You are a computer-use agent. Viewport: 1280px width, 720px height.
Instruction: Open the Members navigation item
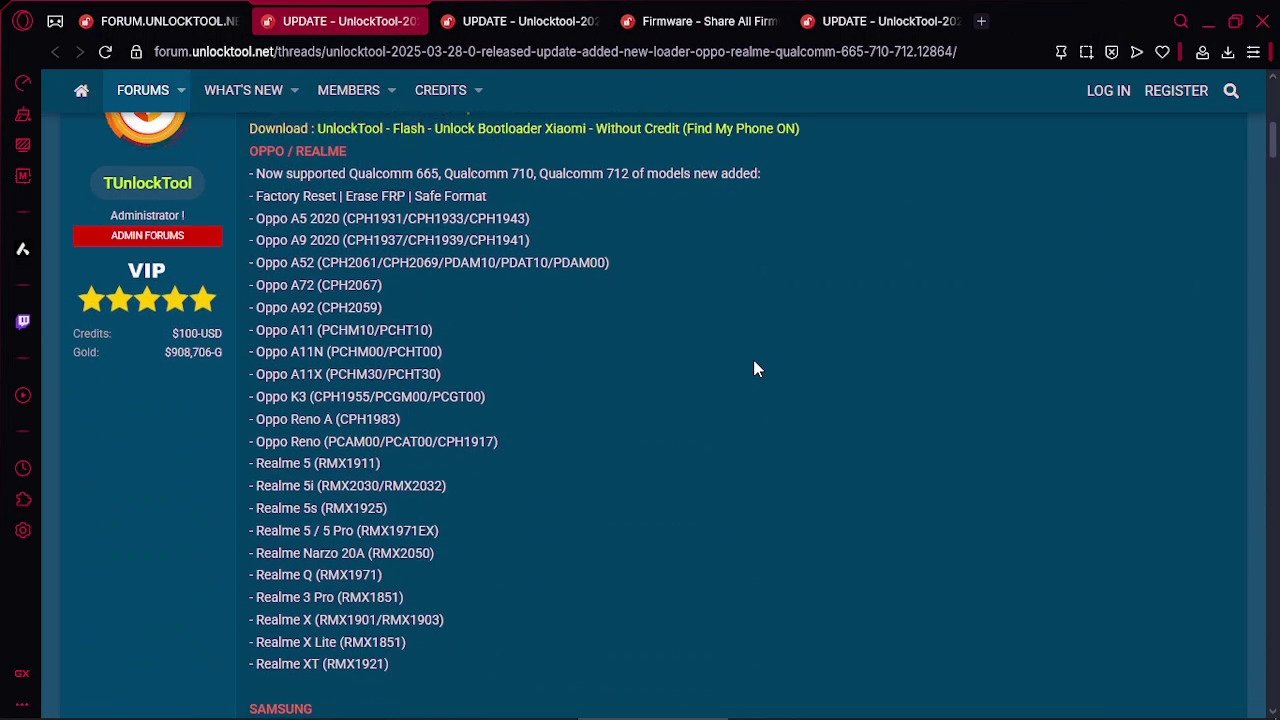click(x=348, y=91)
